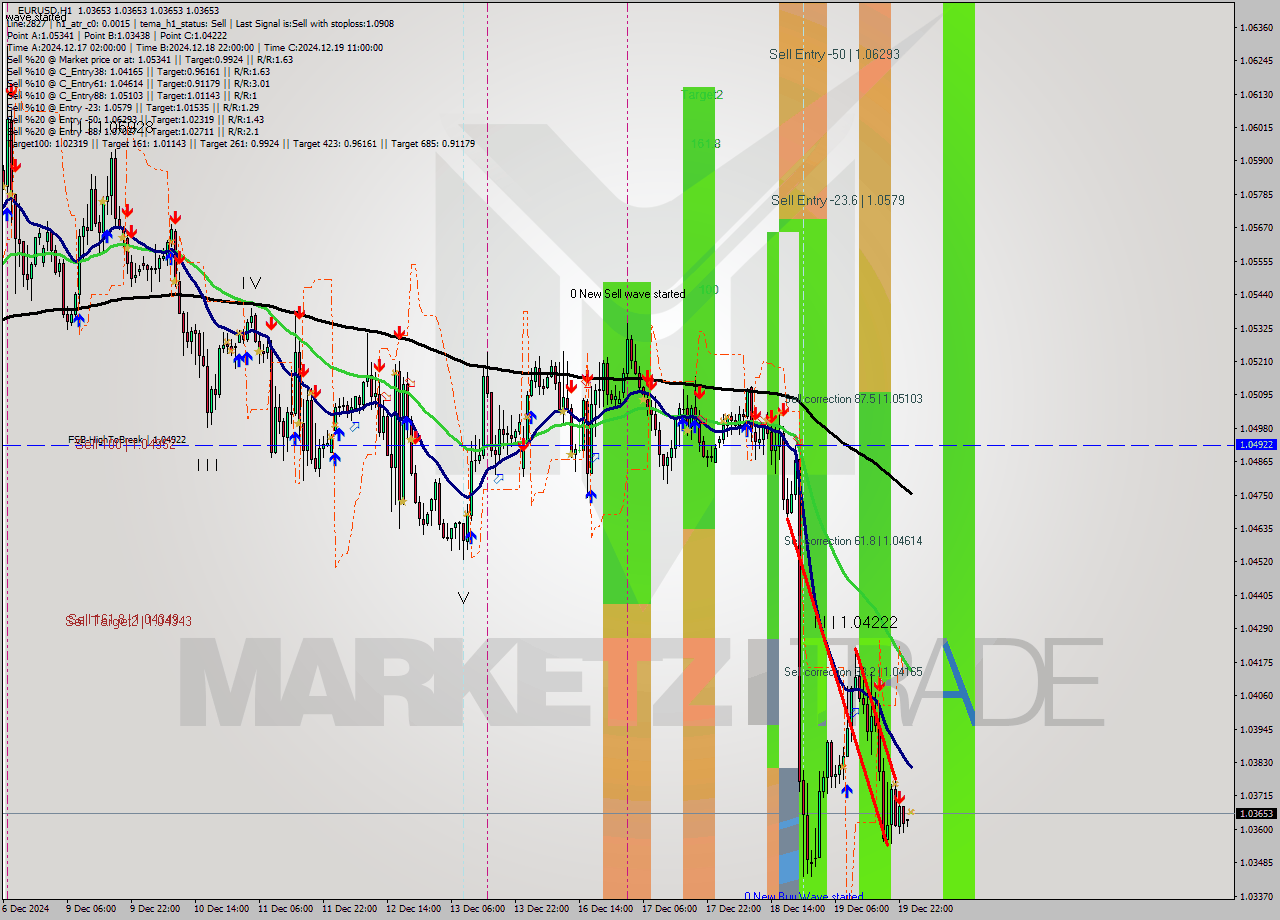Click the 1.06360 price axis value
1280x920 pixels.
tap(1256, 27)
